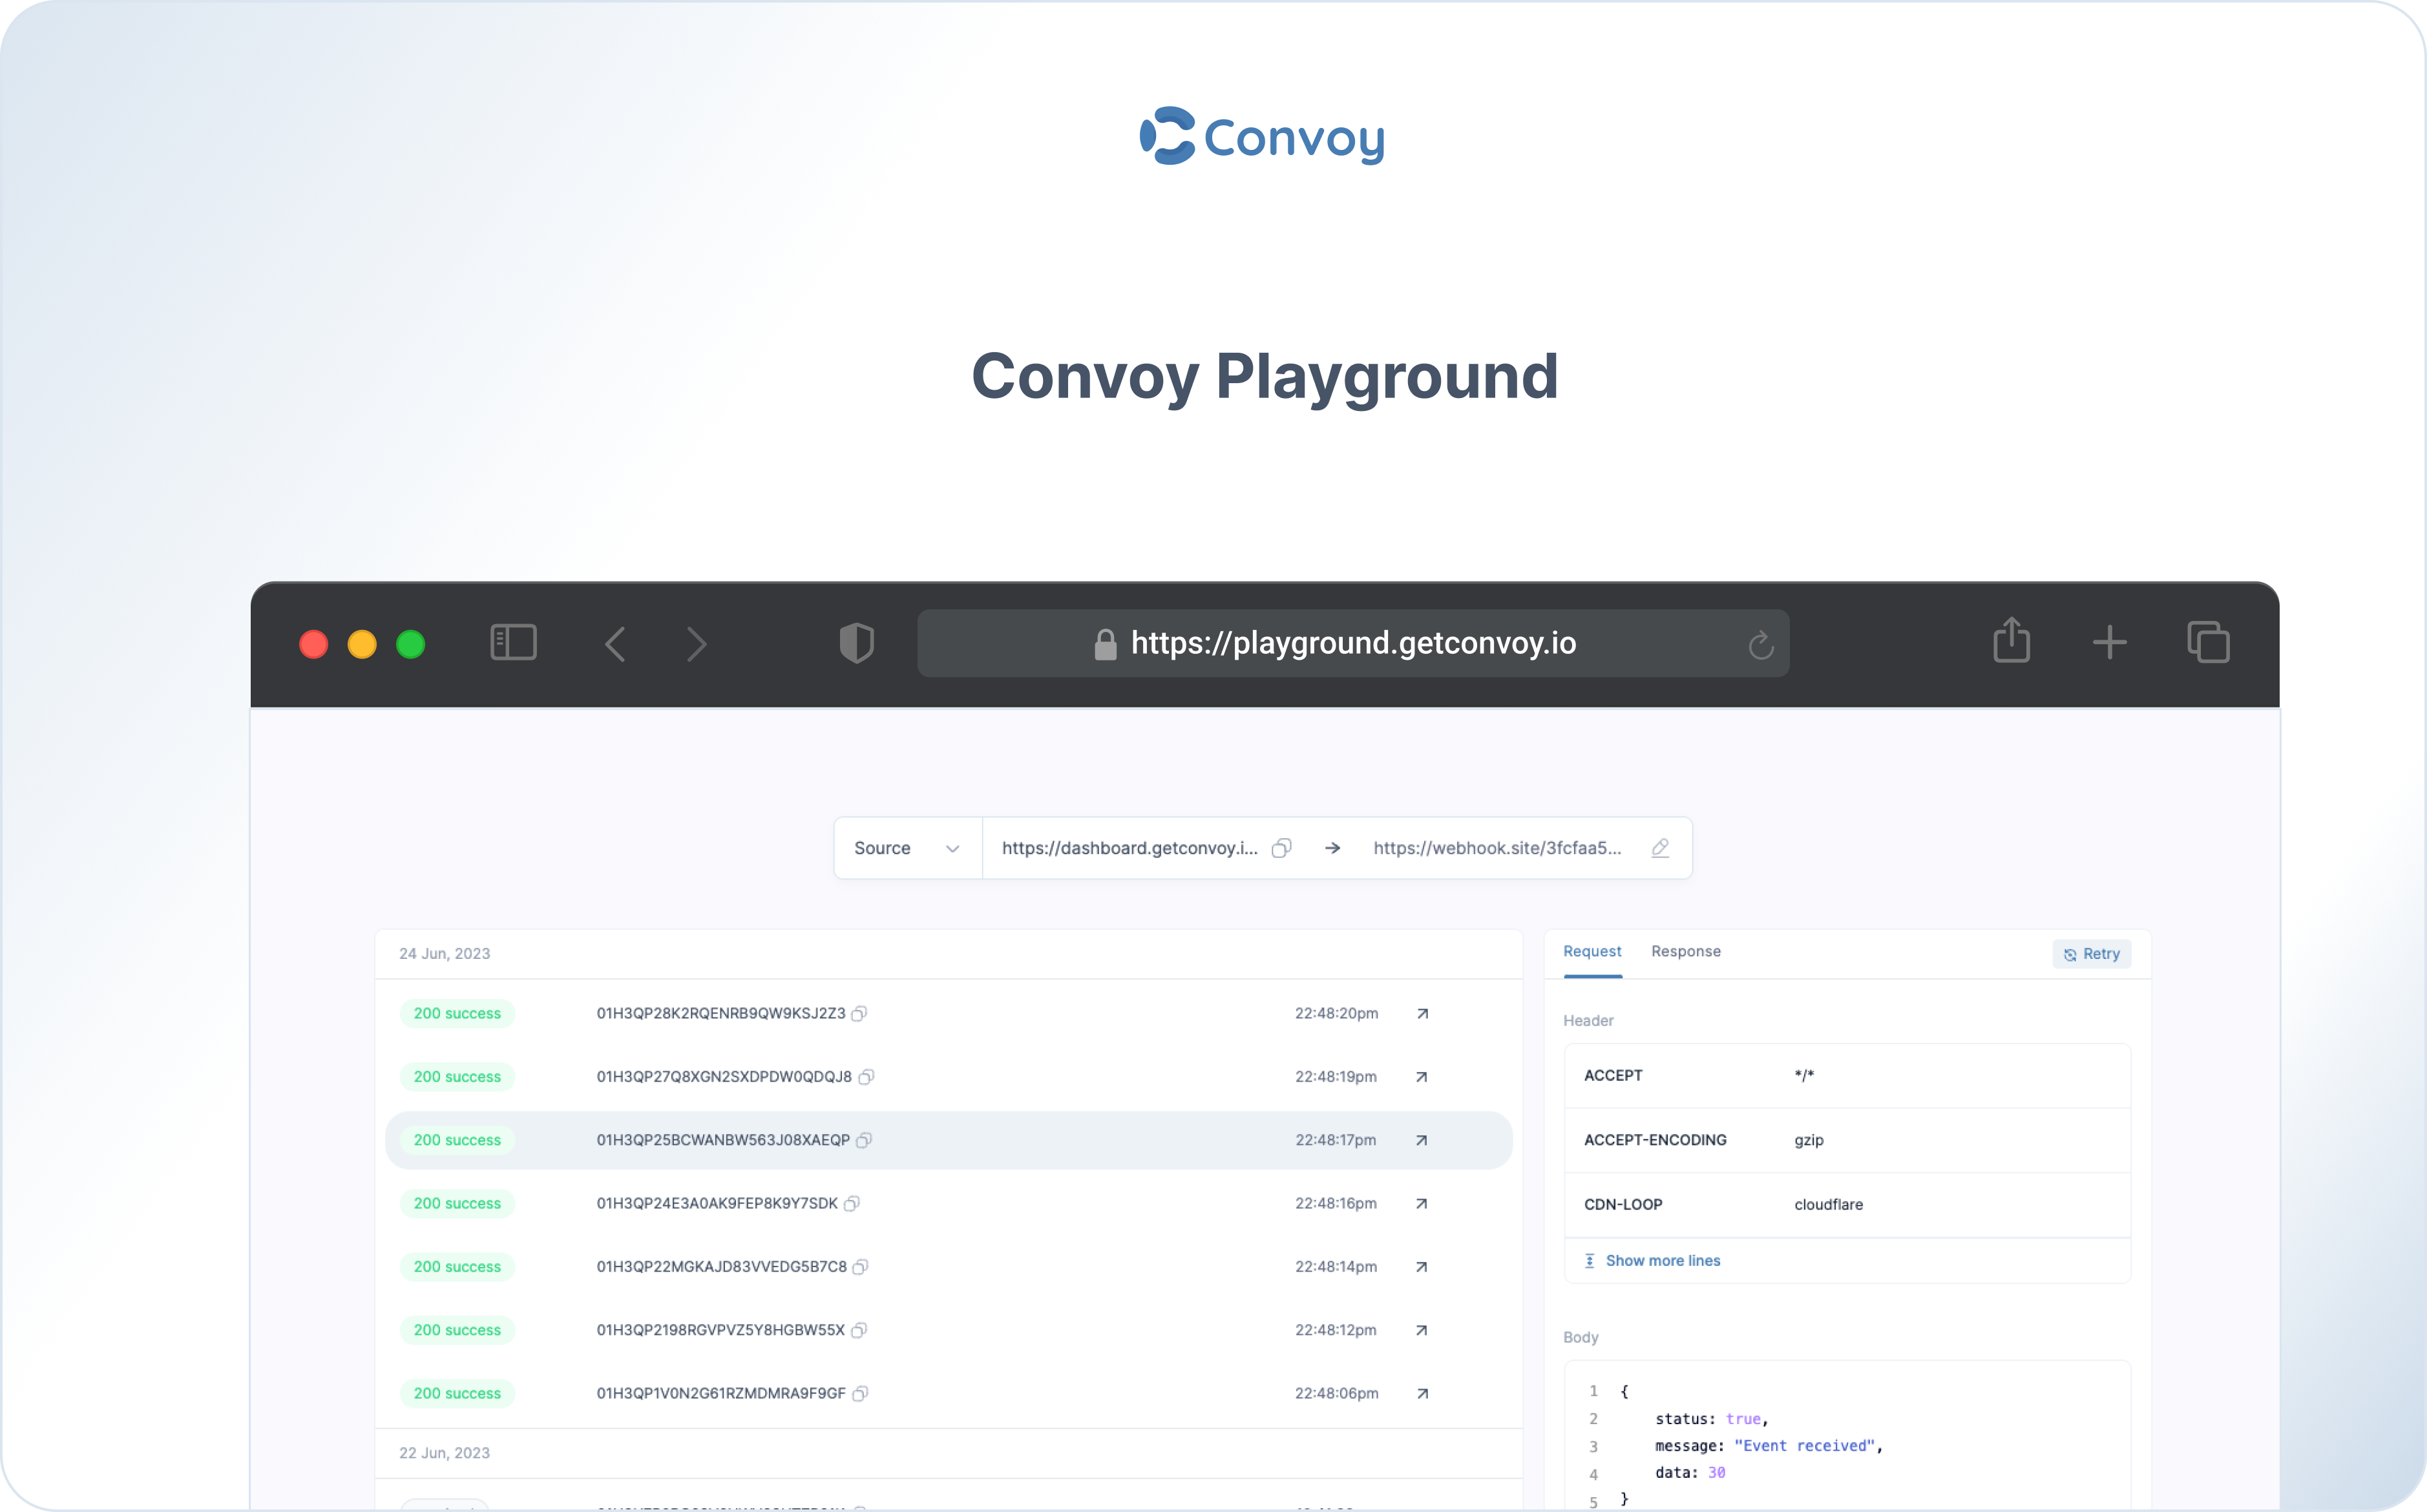Copy event ID 01H3QP27Q8XGN2SXDPDW0QDQJ8
The image size is (2427, 1512).
866,1077
